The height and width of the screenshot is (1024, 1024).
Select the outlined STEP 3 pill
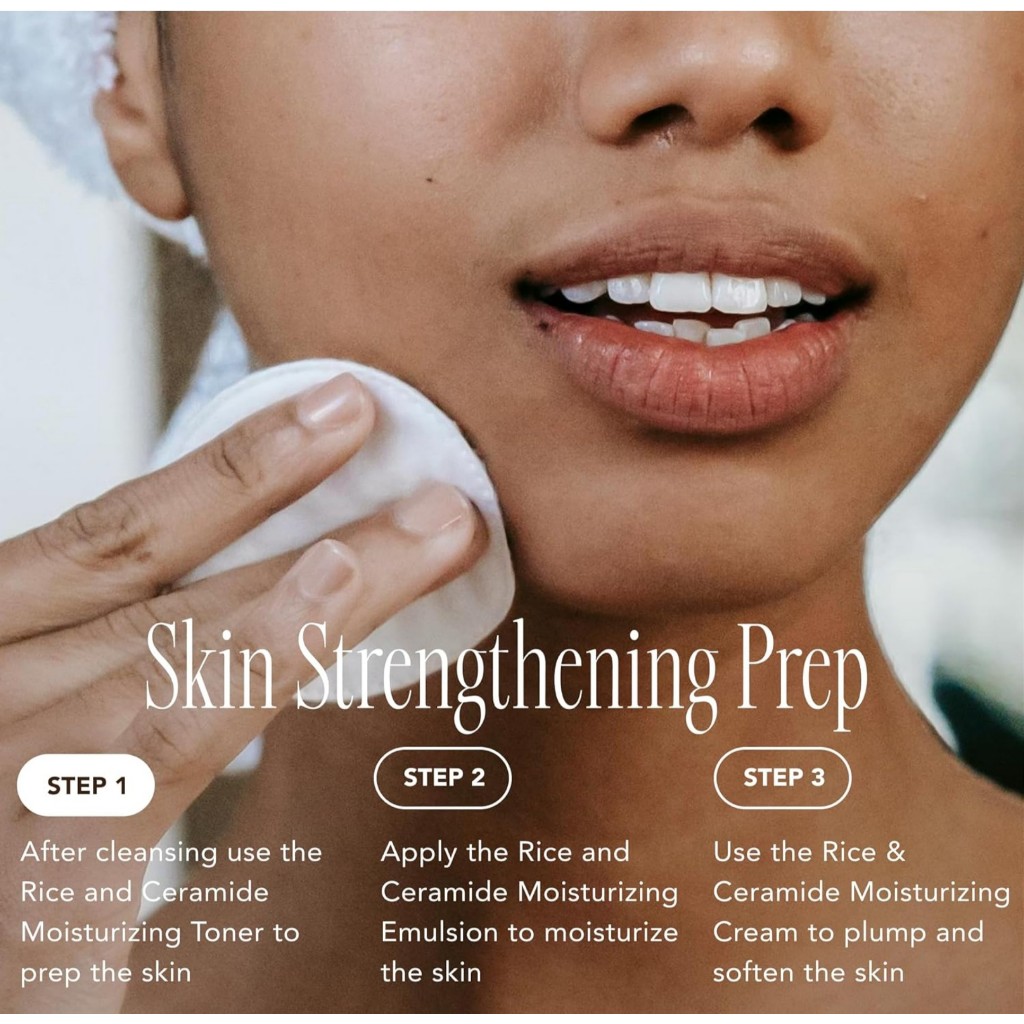(x=783, y=778)
